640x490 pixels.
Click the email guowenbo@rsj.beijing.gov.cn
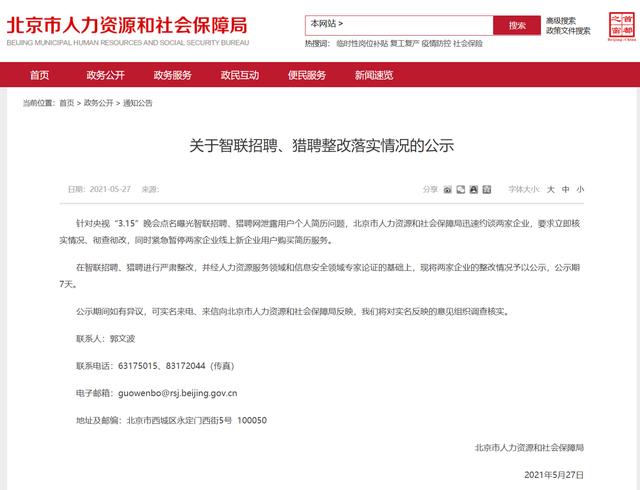point(178,393)
